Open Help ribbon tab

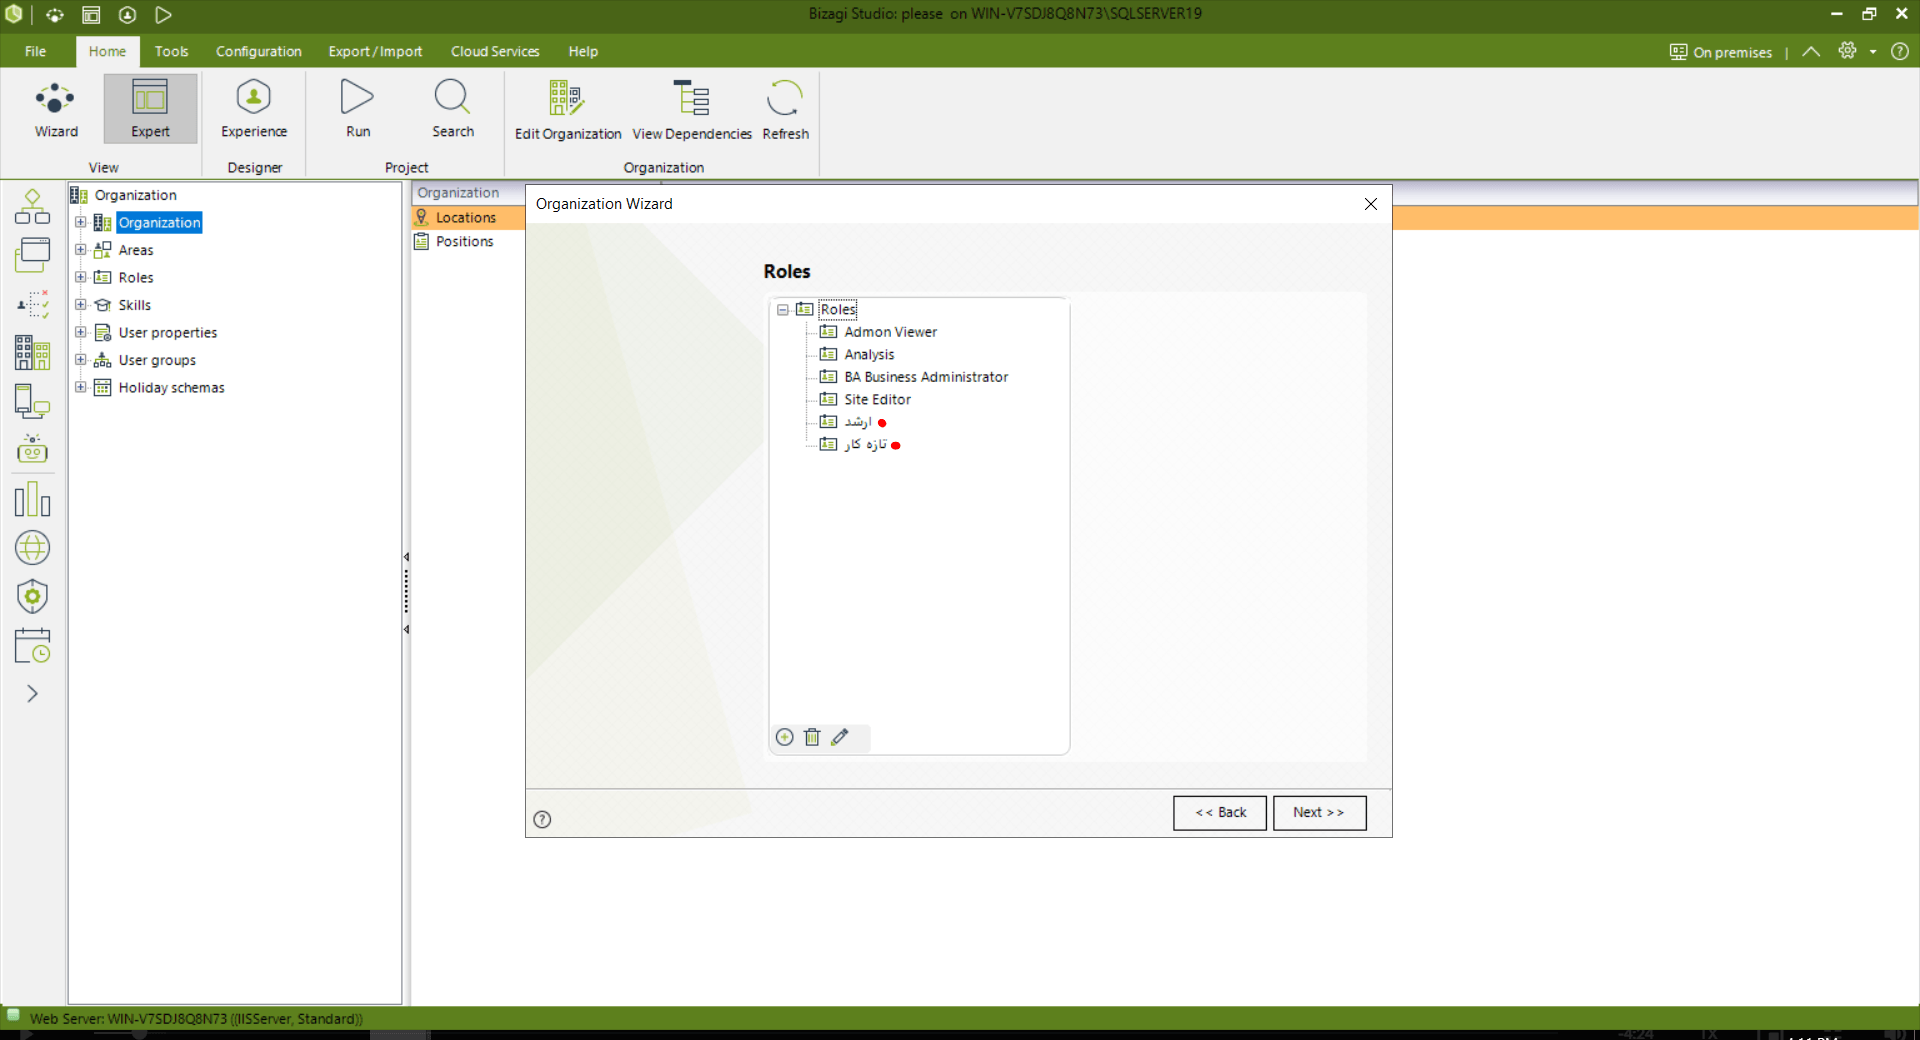[x=583, y=51]
